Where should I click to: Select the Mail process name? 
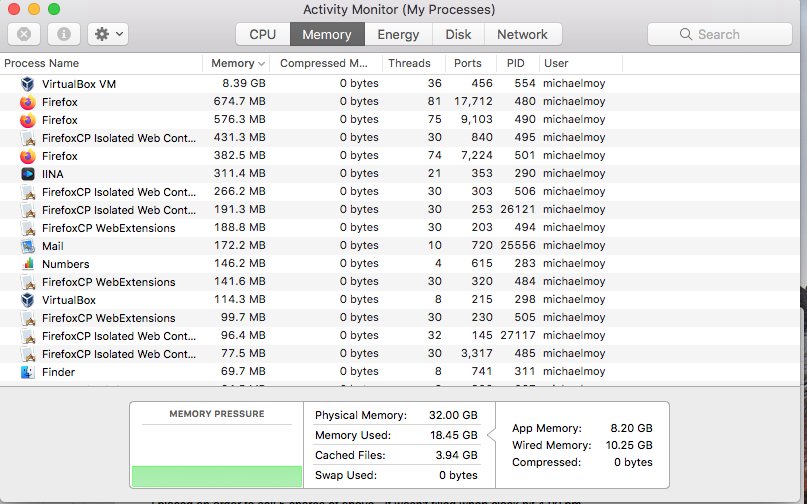tap(52, 246)
